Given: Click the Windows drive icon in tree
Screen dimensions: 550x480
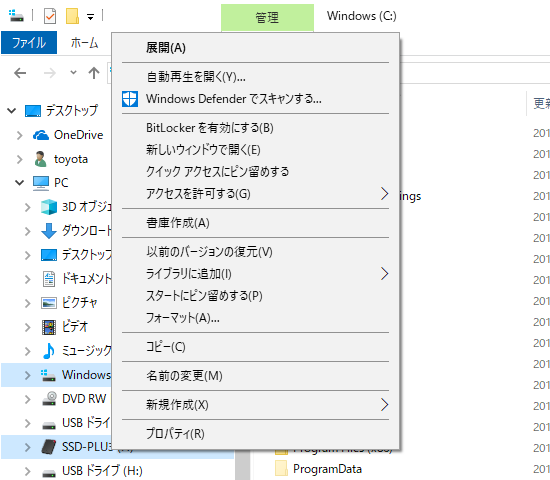Looking at the screenshot, I should click(48, 375).
